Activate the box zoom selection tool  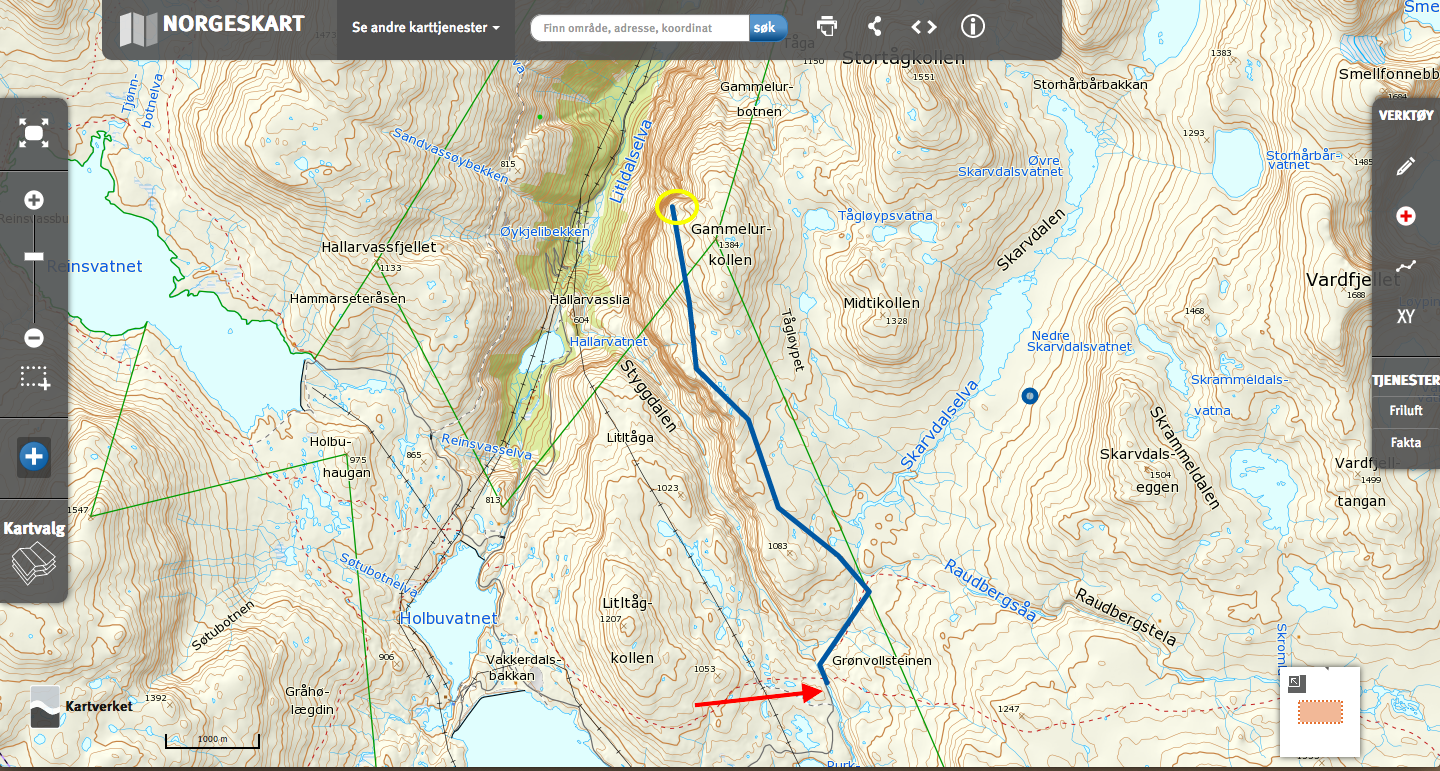(35, 378)
